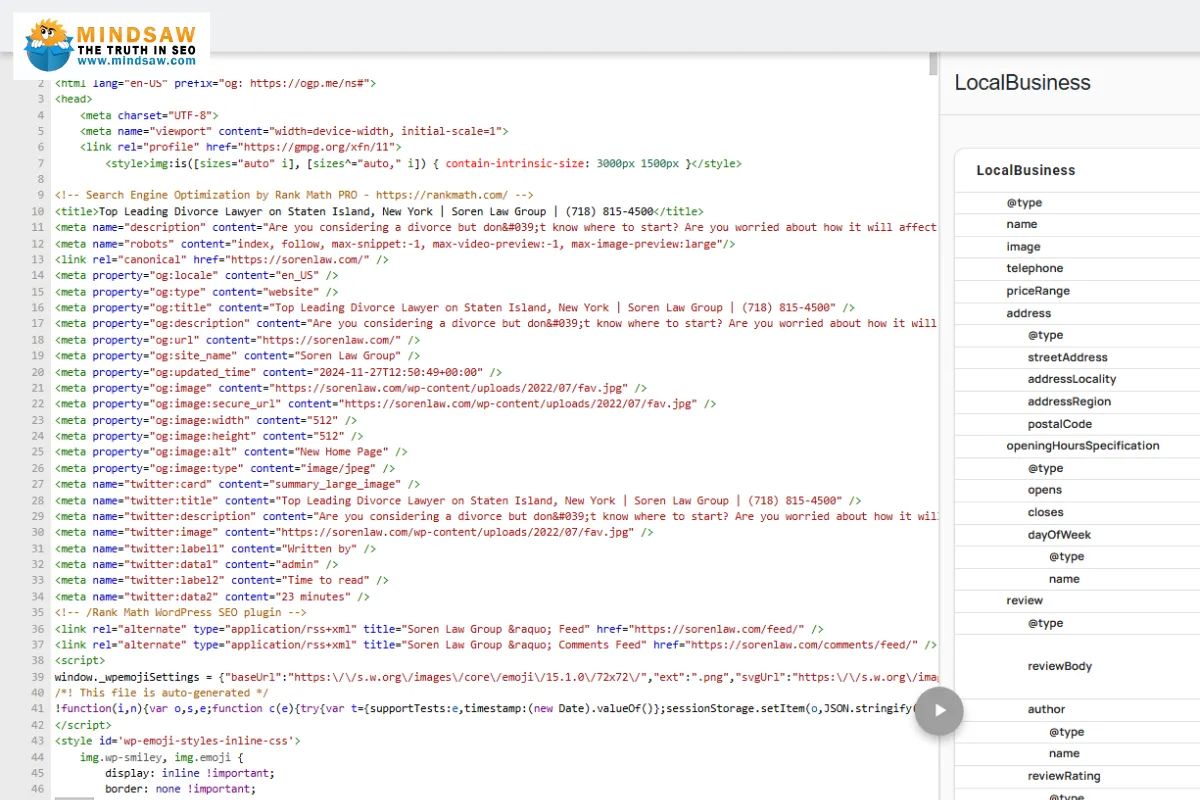
Task: Click the reviewBody row
Action: 1077,666
